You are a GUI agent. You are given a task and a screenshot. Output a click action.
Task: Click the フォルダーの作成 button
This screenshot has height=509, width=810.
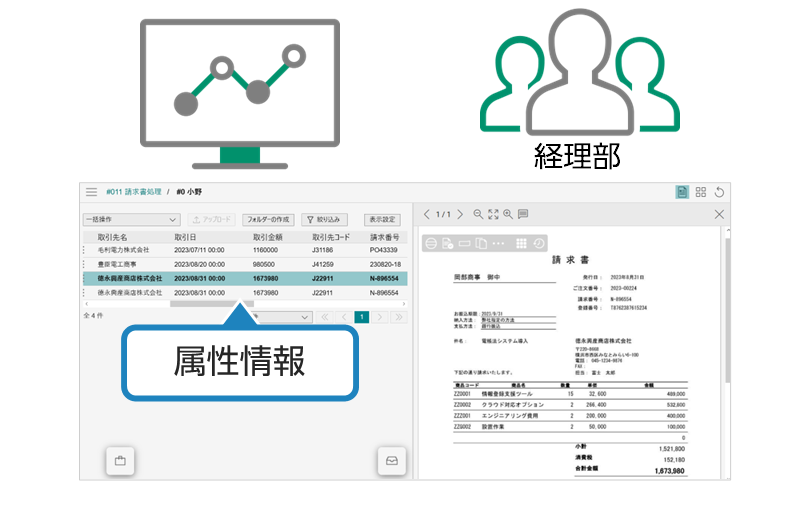(x=268, y=220)
